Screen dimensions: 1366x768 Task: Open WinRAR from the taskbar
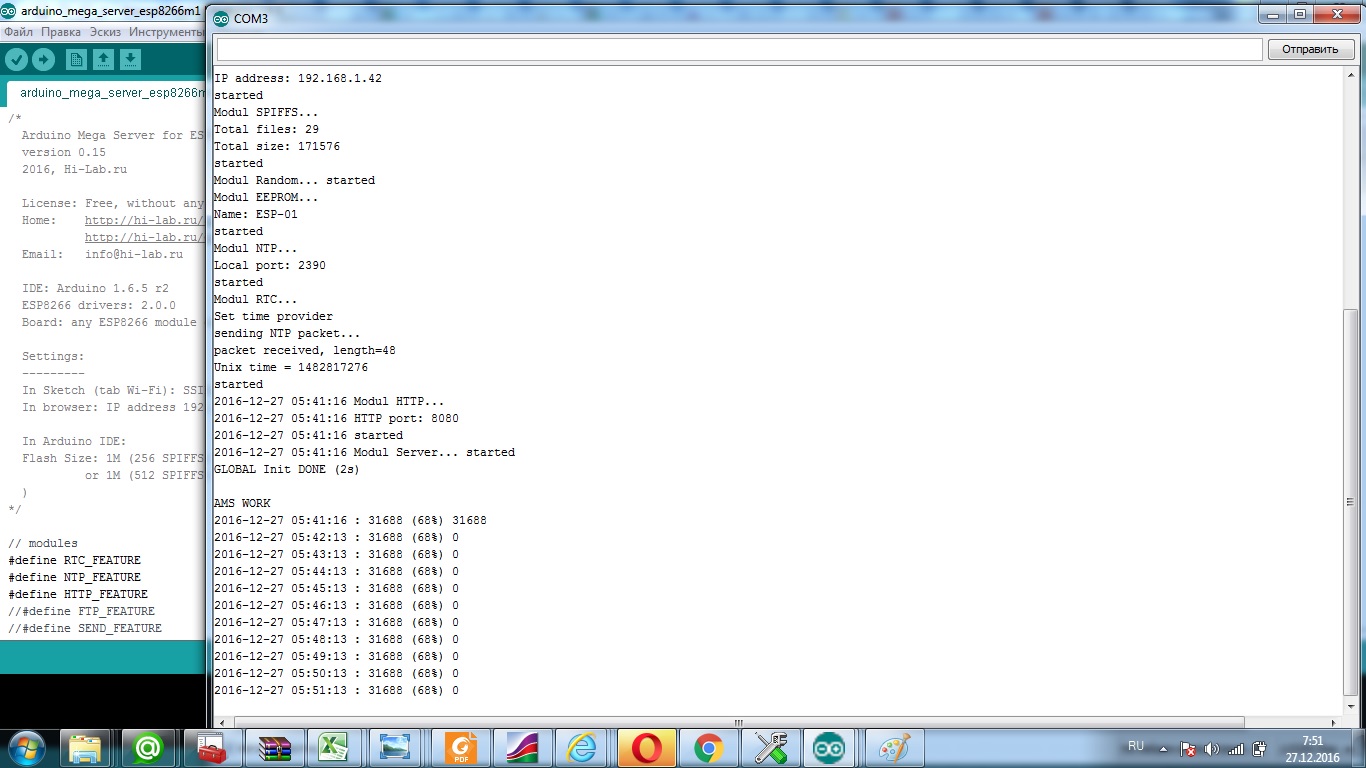[274, 748]
